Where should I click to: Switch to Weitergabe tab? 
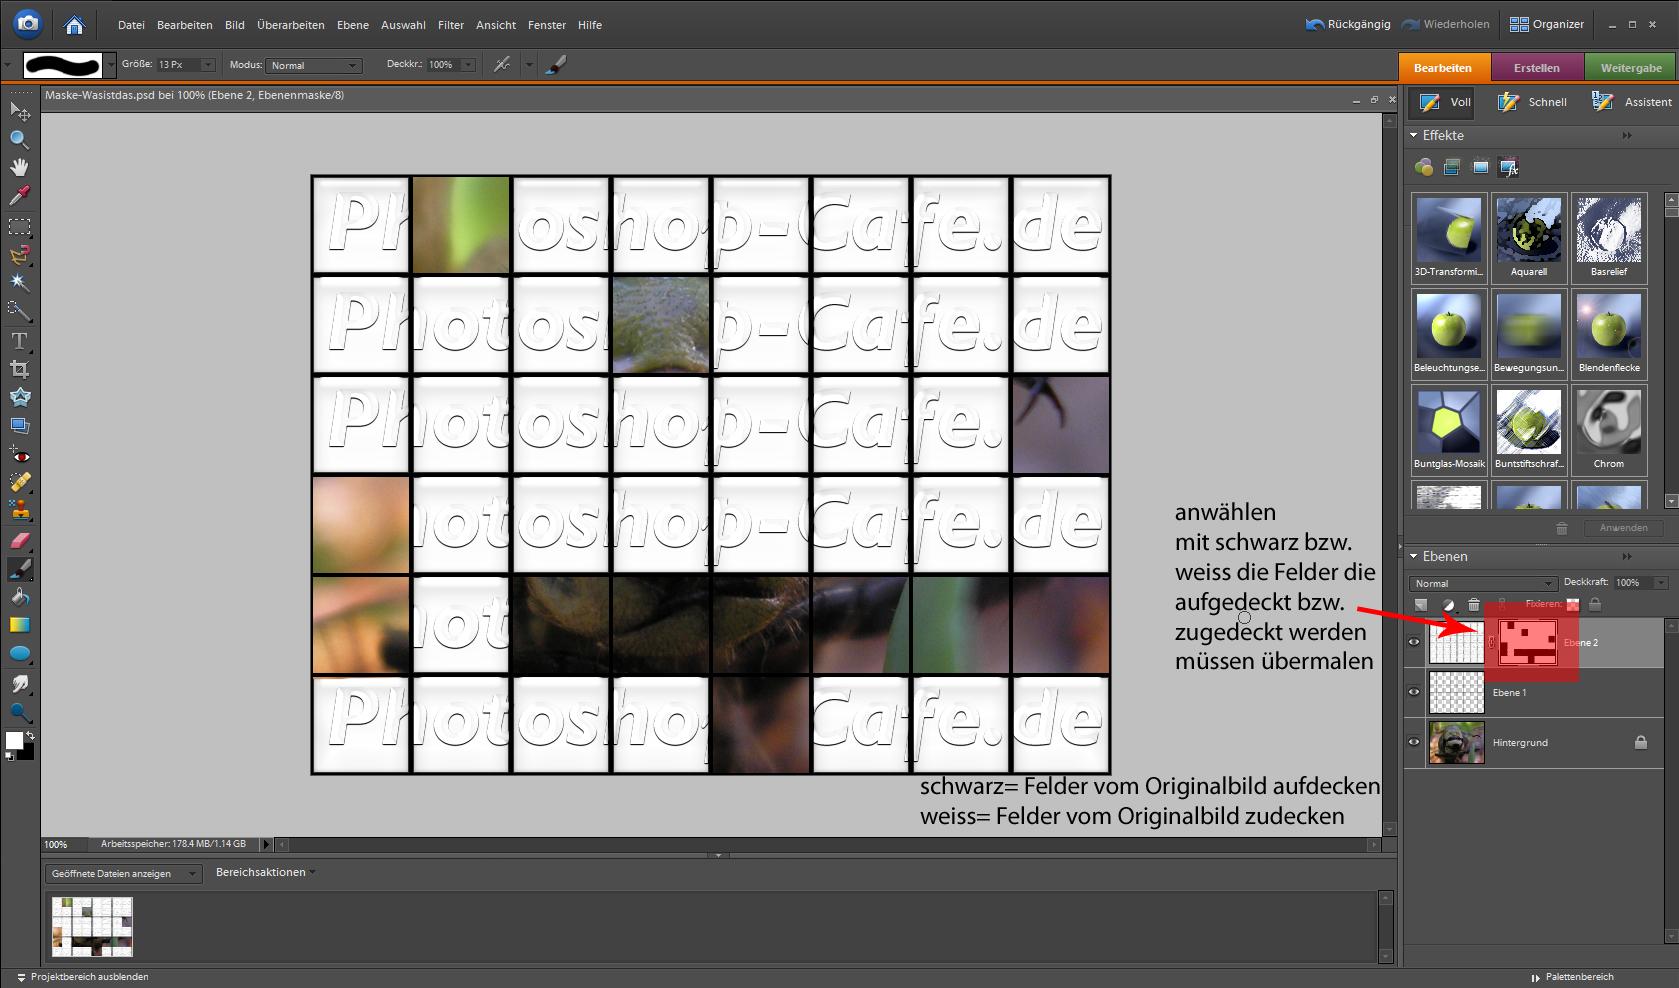coord(1631,68)
